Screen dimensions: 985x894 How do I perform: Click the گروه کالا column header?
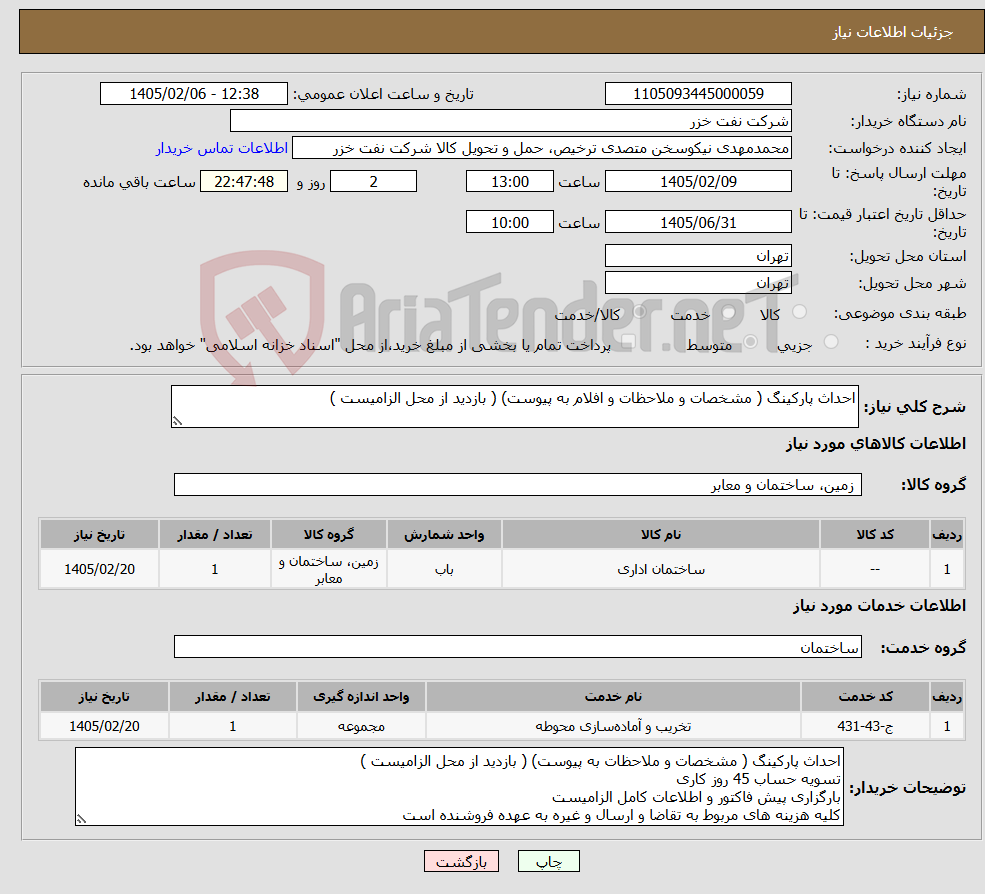pyautogui.click(x=329, y=534)
